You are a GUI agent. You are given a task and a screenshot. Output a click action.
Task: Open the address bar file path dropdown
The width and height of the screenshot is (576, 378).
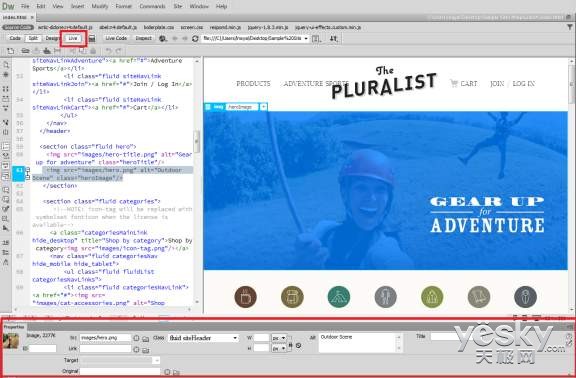pos(306,38)
